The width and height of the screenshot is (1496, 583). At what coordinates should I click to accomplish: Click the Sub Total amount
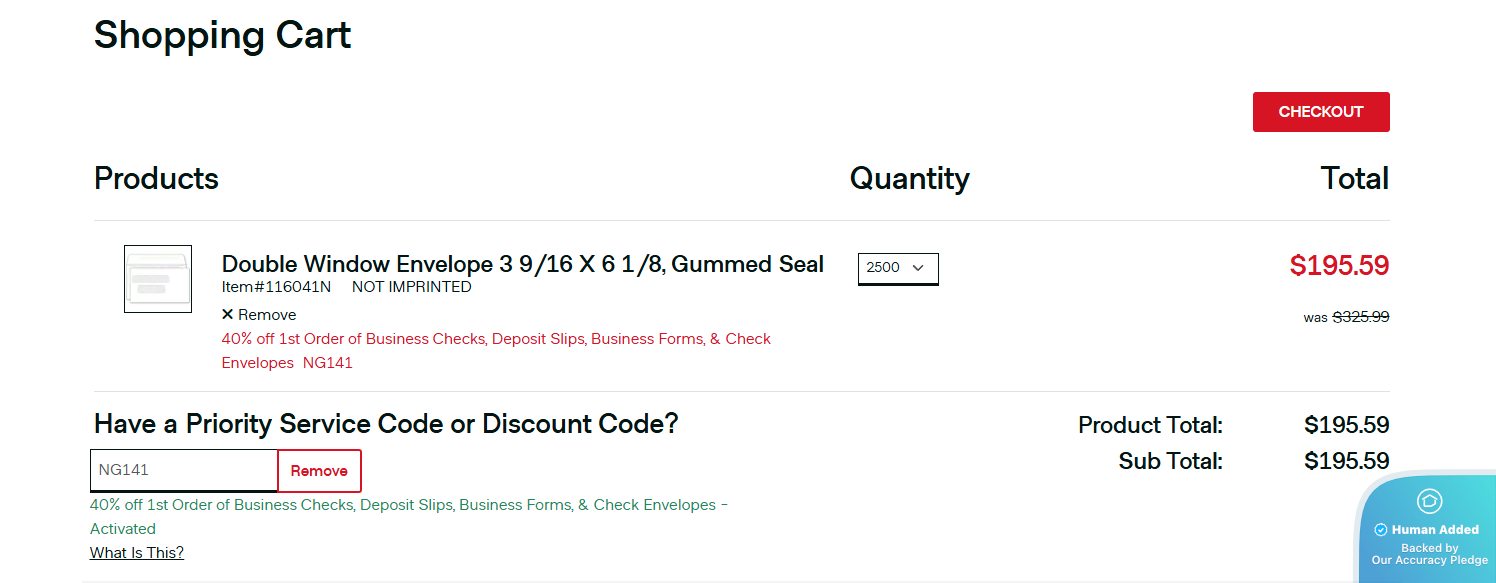1346,461
